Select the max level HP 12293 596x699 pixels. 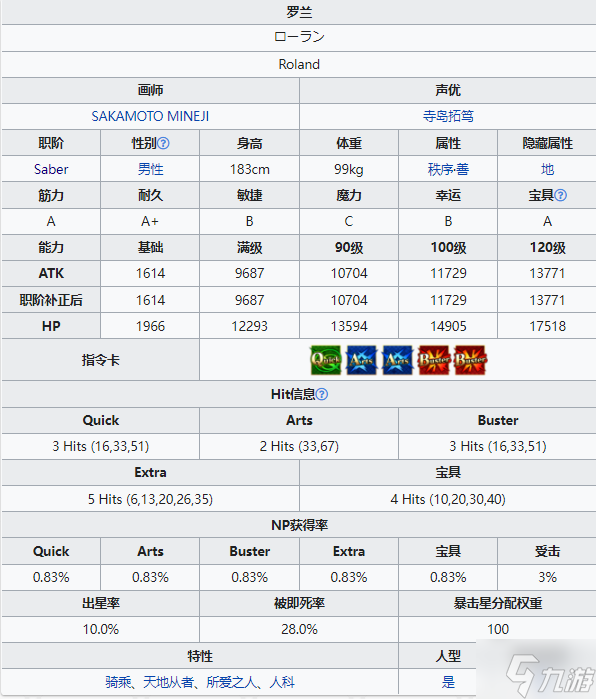click(x=250, y=326)
